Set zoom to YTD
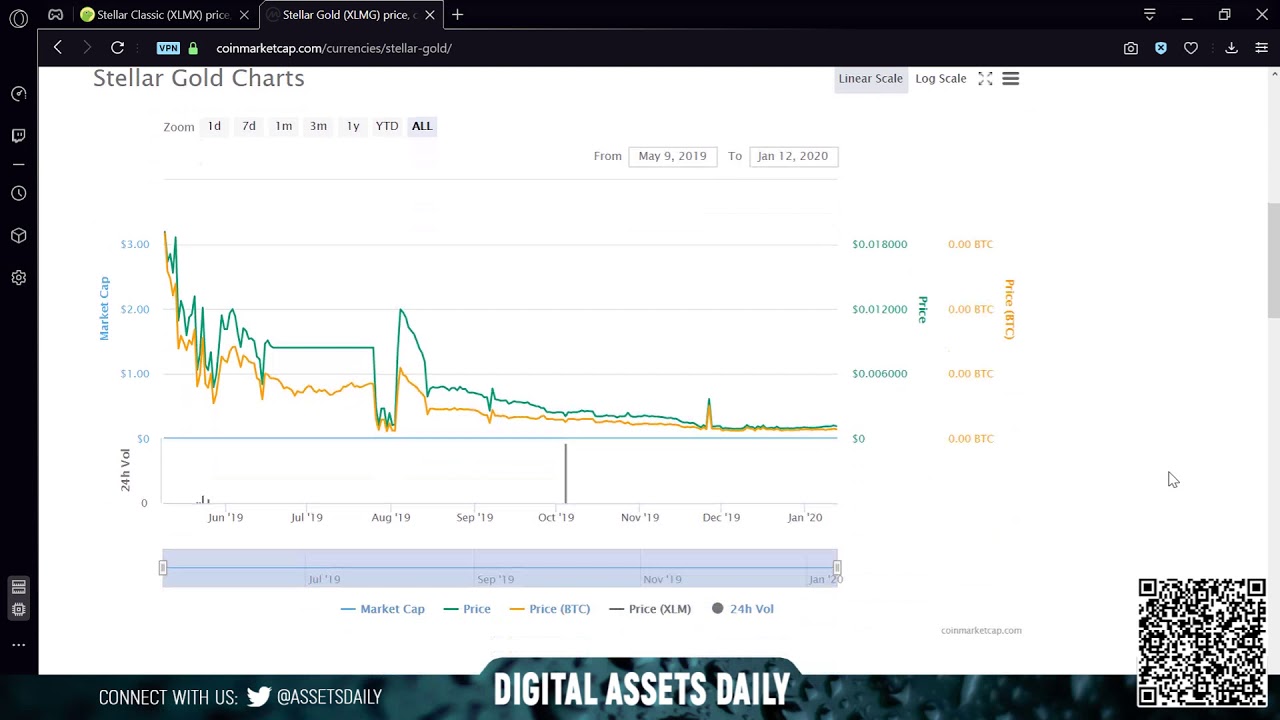Screen dimensions: 1280x720 387,126
